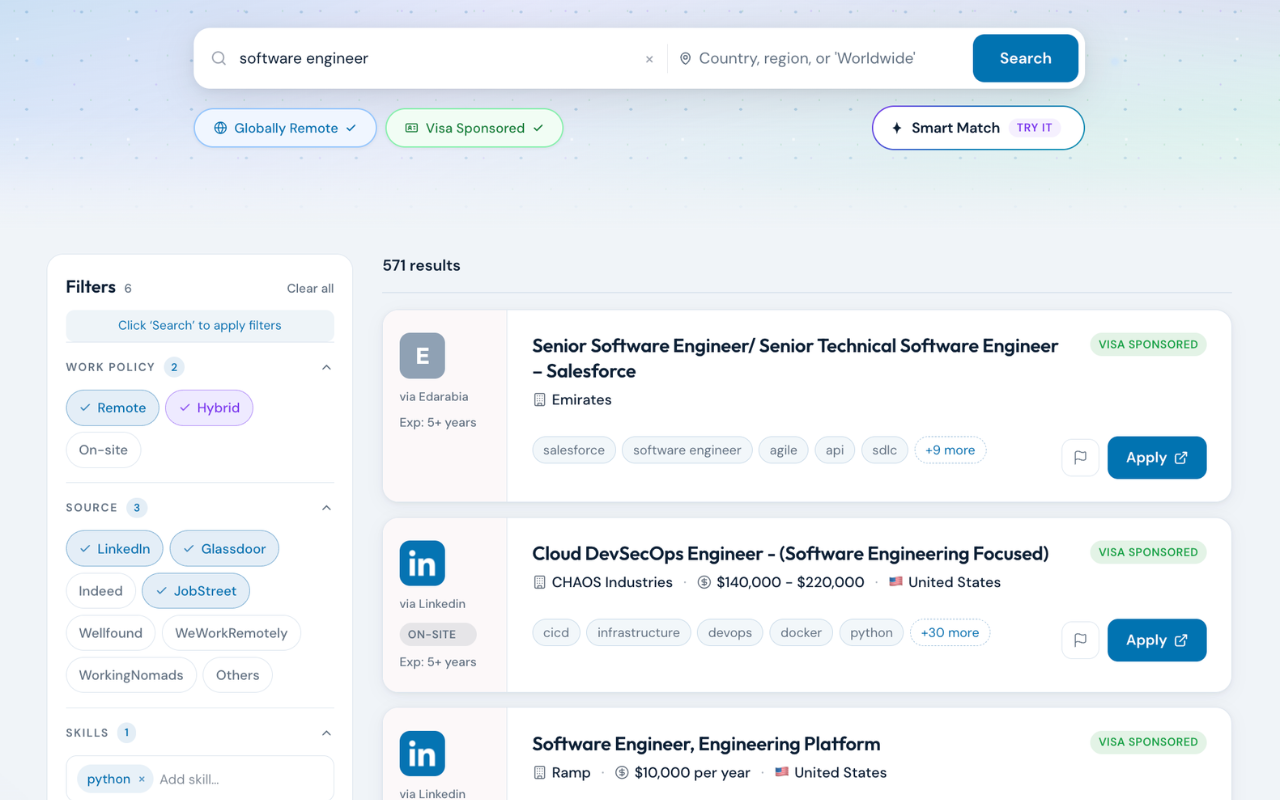Click the location pin icon

[x=685, y=58]
